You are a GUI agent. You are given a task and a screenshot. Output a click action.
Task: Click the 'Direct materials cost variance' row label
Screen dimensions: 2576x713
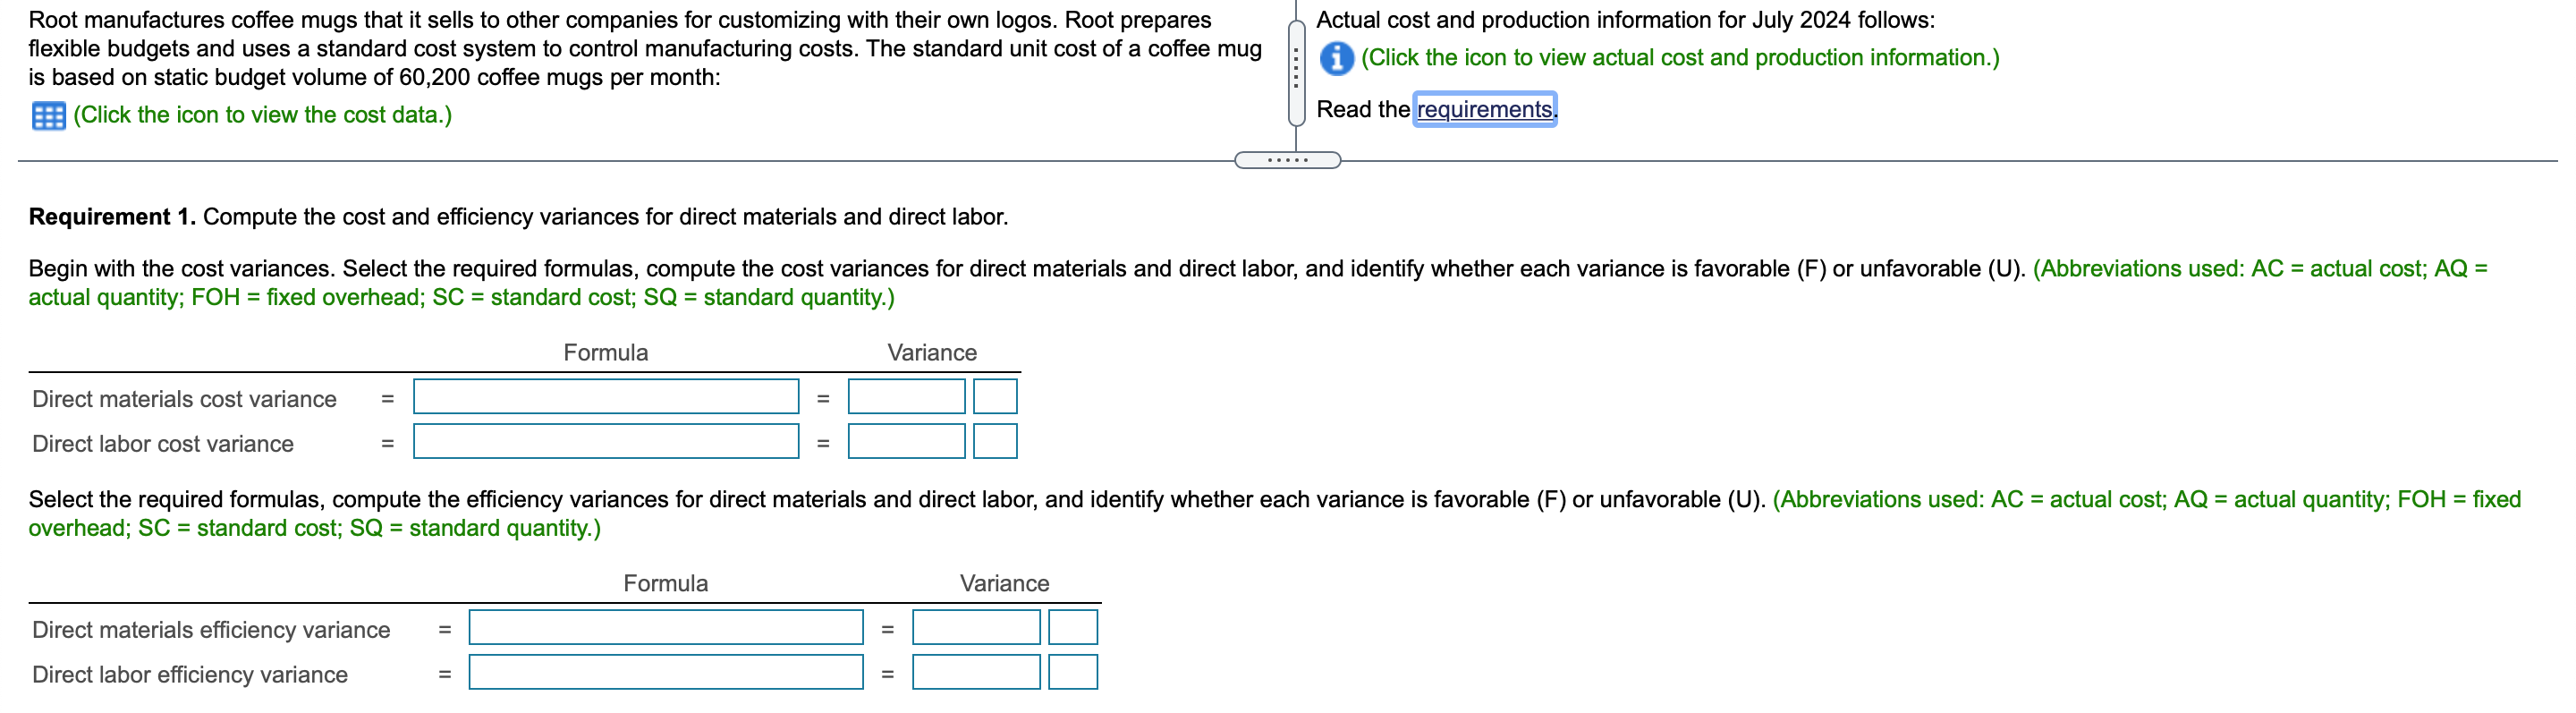tap(184, 399)
